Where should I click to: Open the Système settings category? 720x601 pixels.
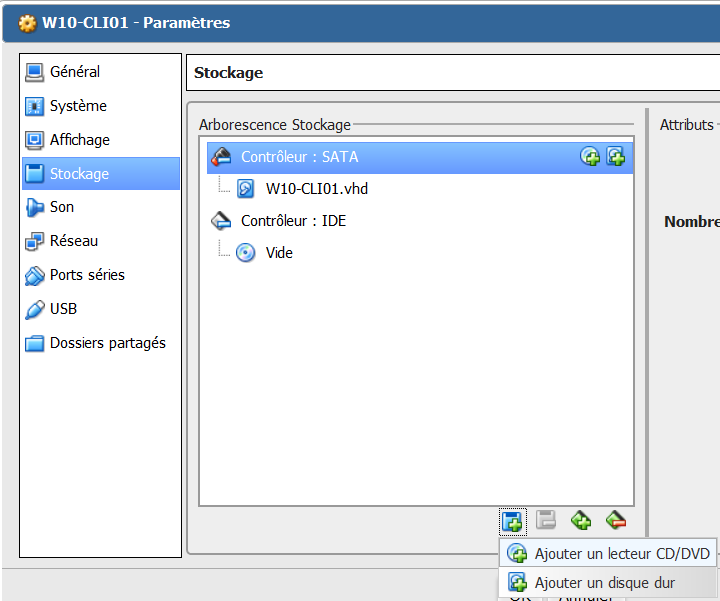[x=101, y=106]
